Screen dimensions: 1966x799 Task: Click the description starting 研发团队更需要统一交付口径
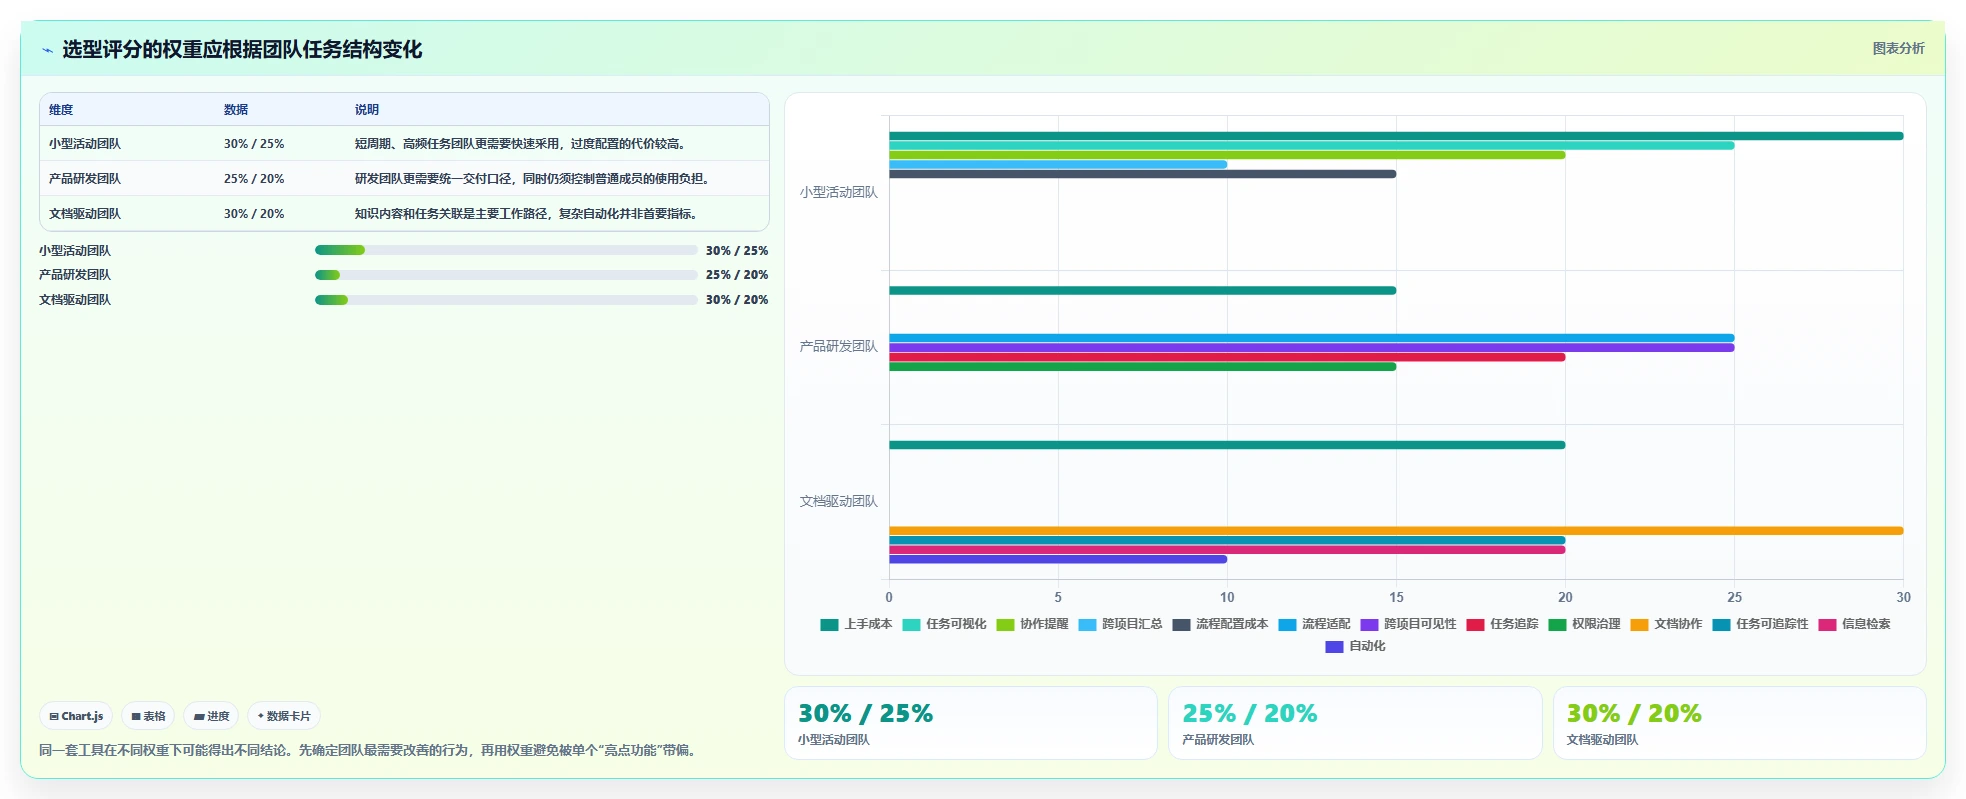pos(533,179)
